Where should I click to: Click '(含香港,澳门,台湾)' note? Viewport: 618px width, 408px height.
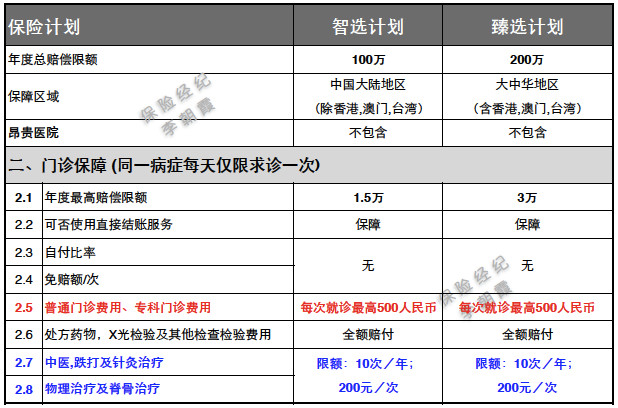coord(527,108)
